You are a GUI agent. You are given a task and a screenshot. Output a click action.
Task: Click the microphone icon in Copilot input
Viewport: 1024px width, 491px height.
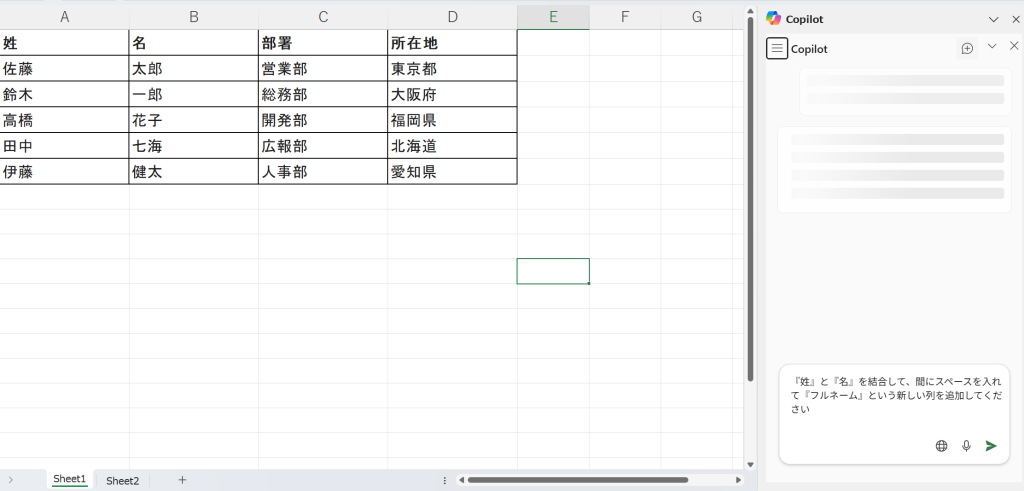click(966, 446)
